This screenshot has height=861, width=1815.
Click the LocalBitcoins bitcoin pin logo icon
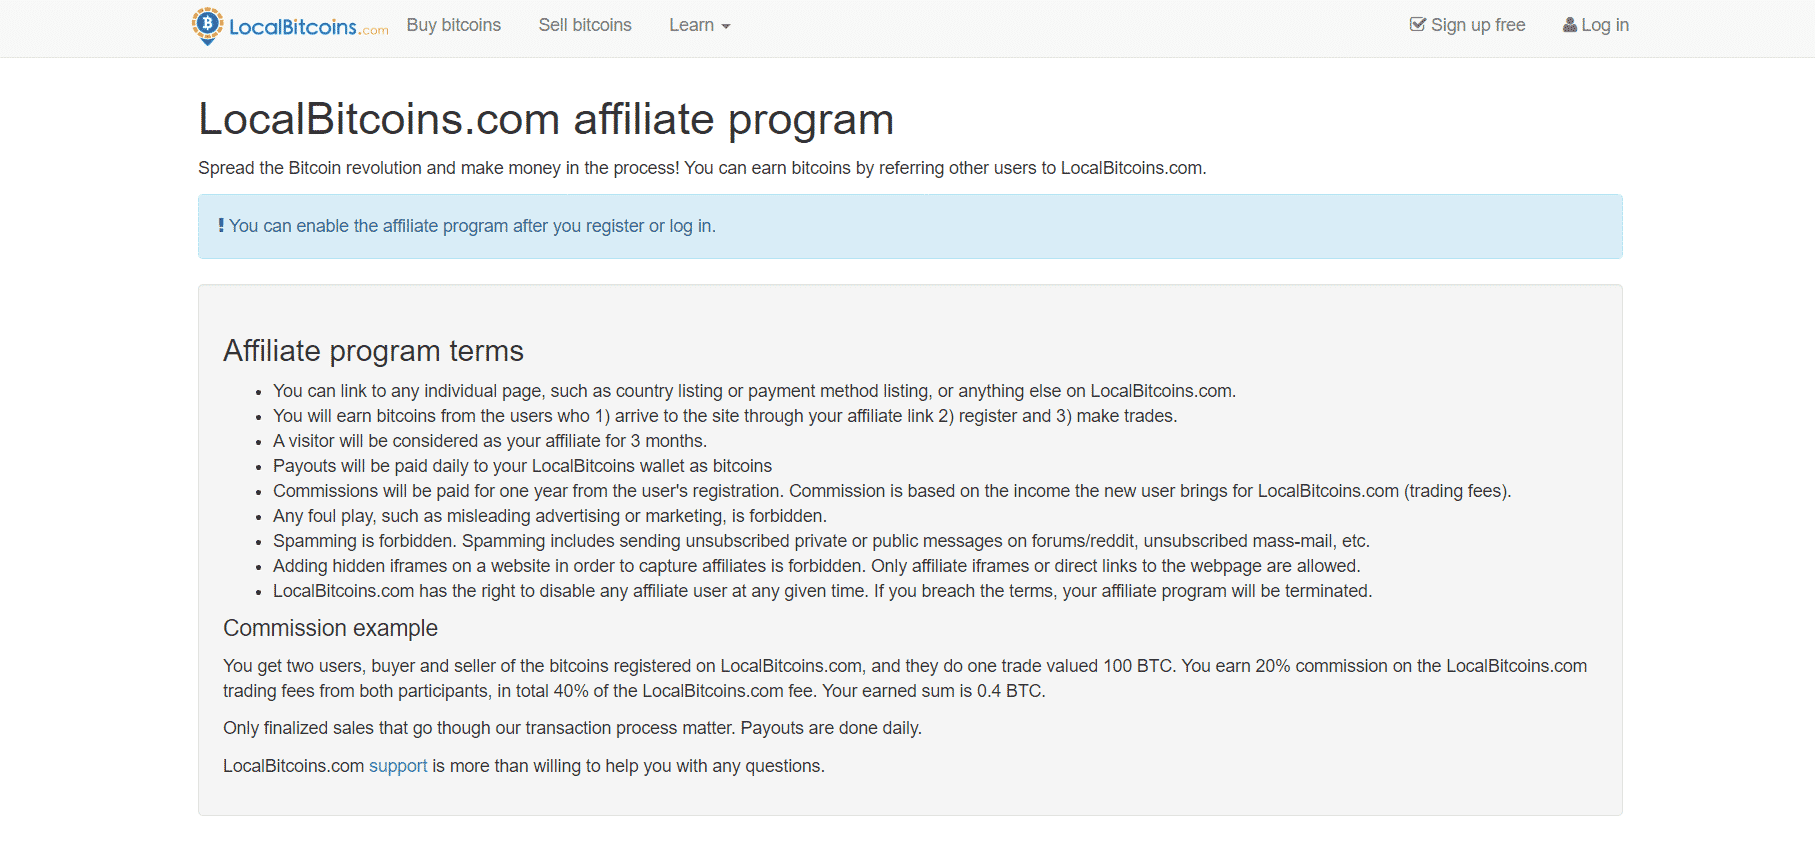pos(207,26)
